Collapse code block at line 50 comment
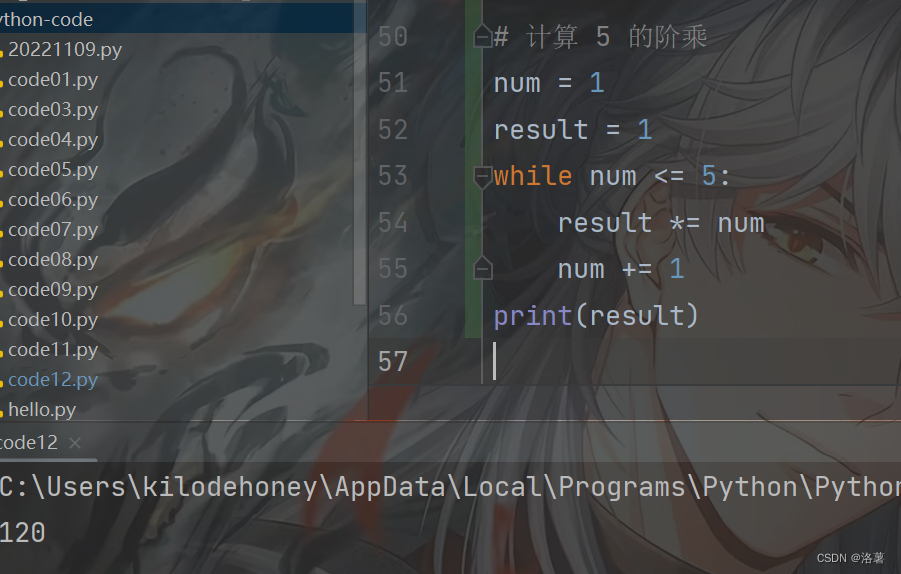The width and height of the screenshot is (901, 574). point(483,37)
